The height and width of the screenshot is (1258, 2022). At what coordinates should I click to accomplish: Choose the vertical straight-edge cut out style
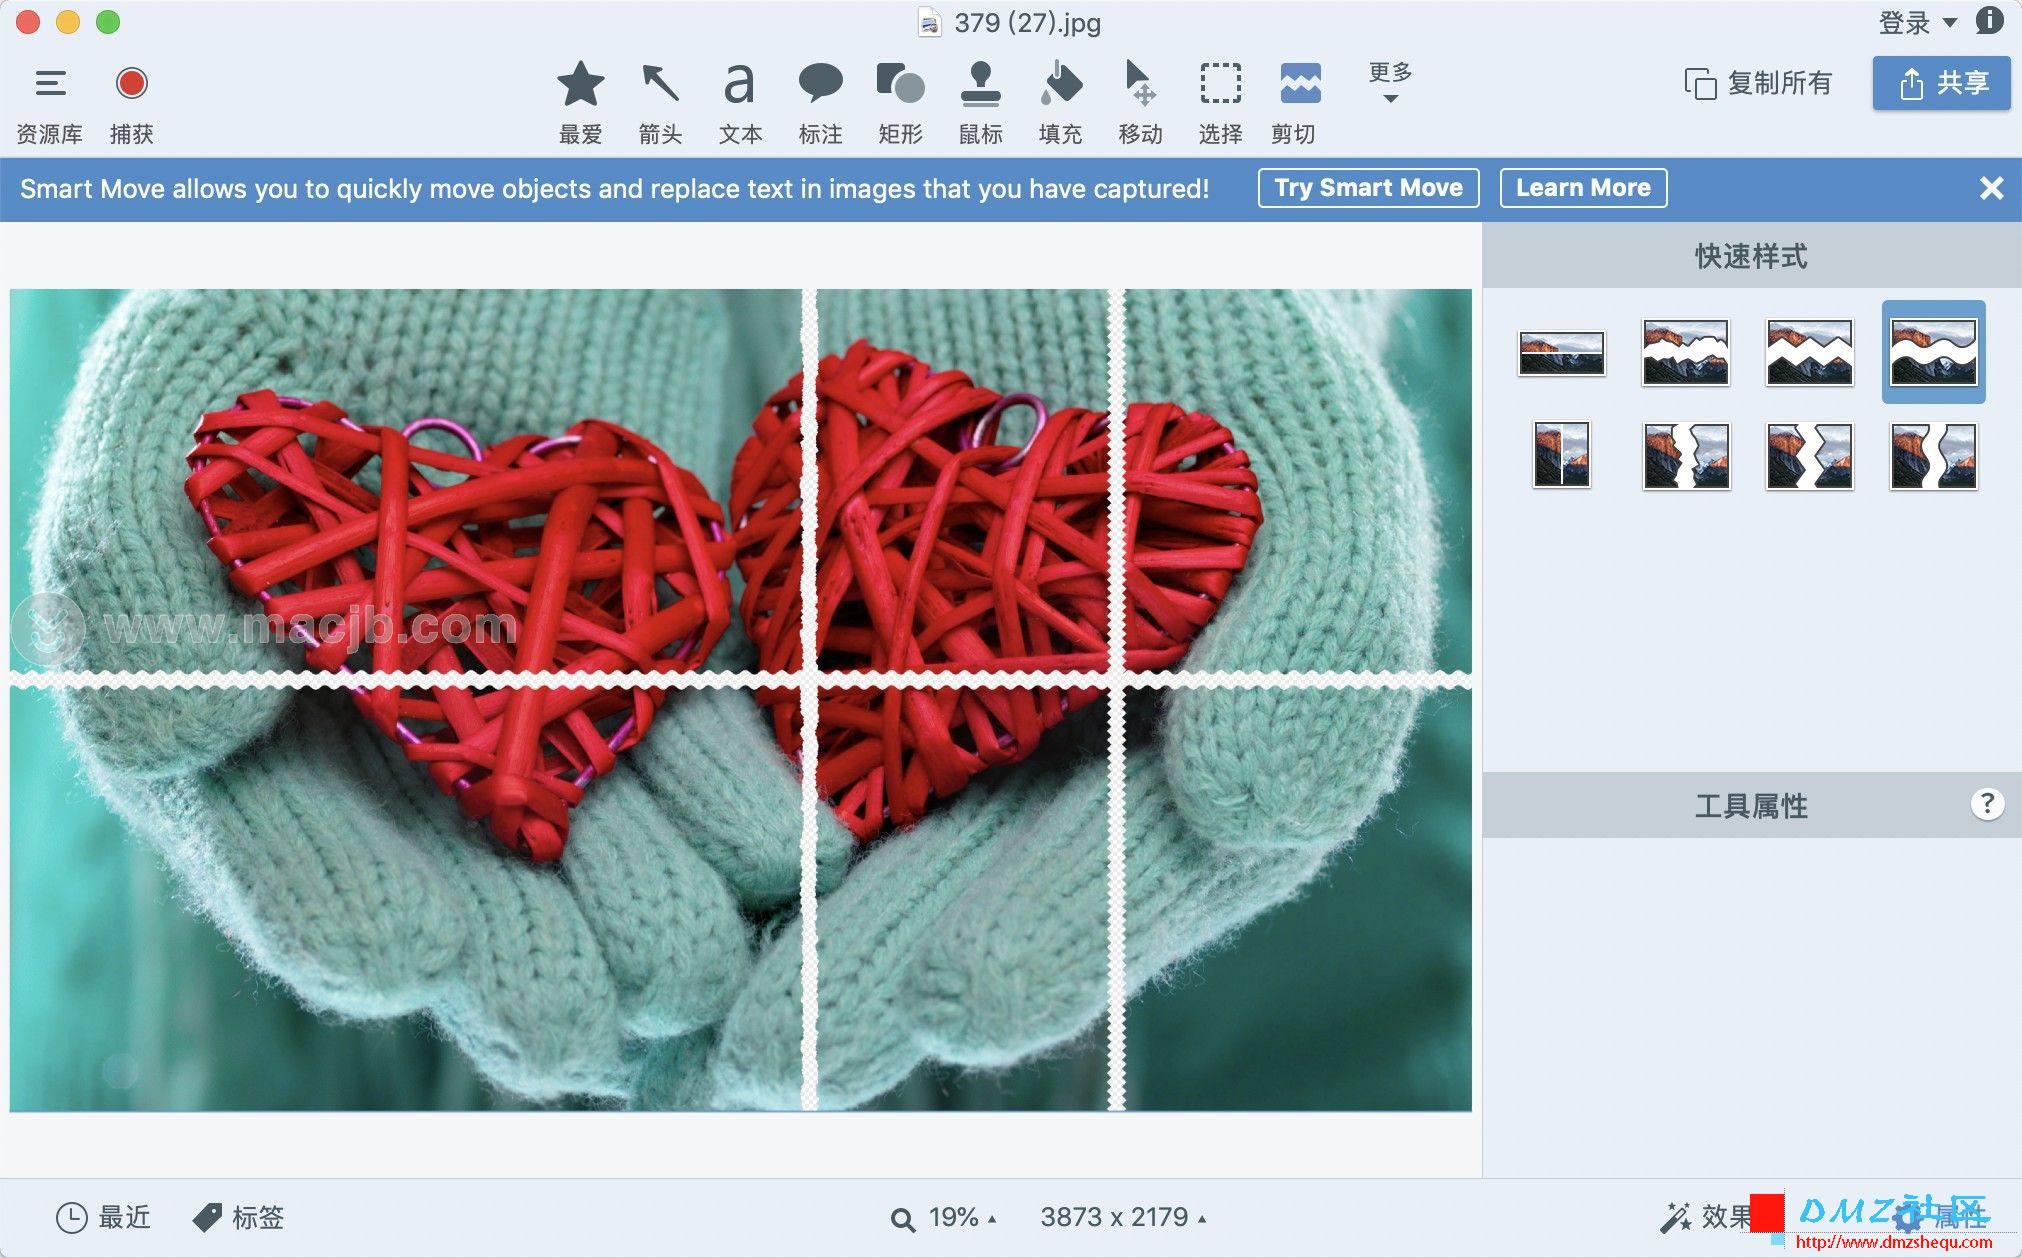[1561, 455]
